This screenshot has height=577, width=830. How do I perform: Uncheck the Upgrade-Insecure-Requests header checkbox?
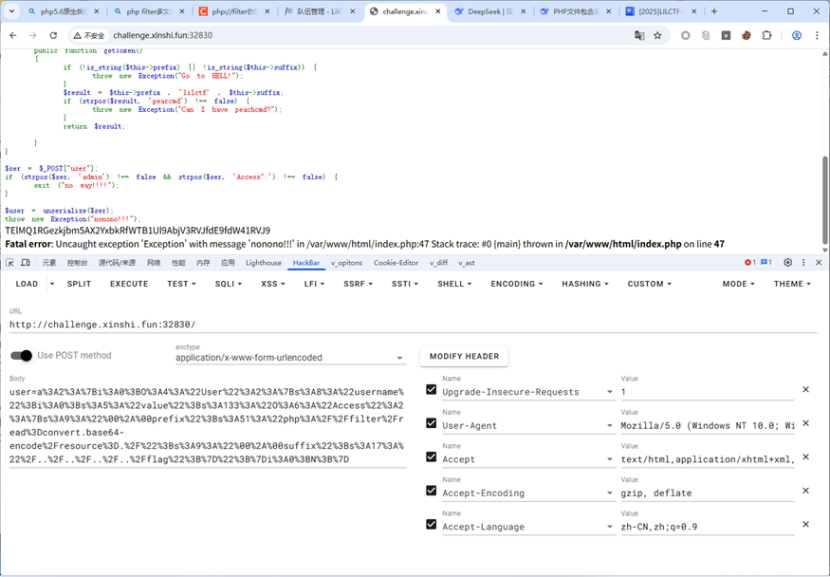tap(431, 390)
